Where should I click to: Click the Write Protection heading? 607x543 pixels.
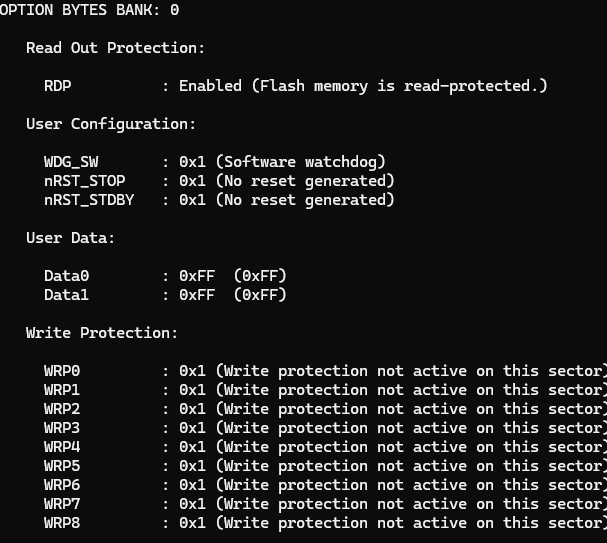click(102, 333)
